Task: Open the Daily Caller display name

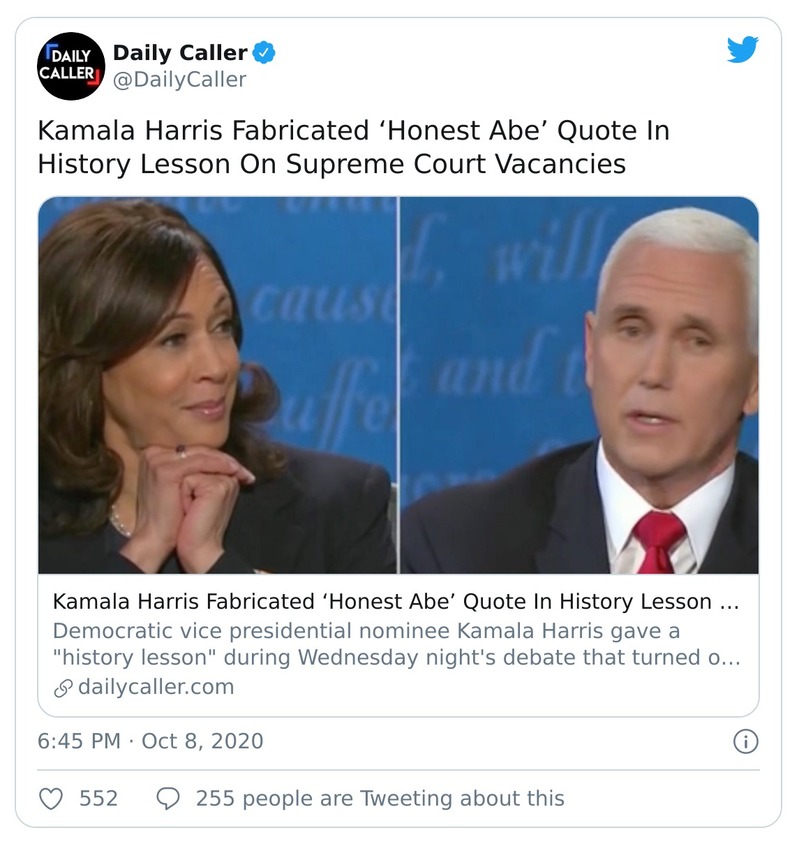Action: pos(180,53)
